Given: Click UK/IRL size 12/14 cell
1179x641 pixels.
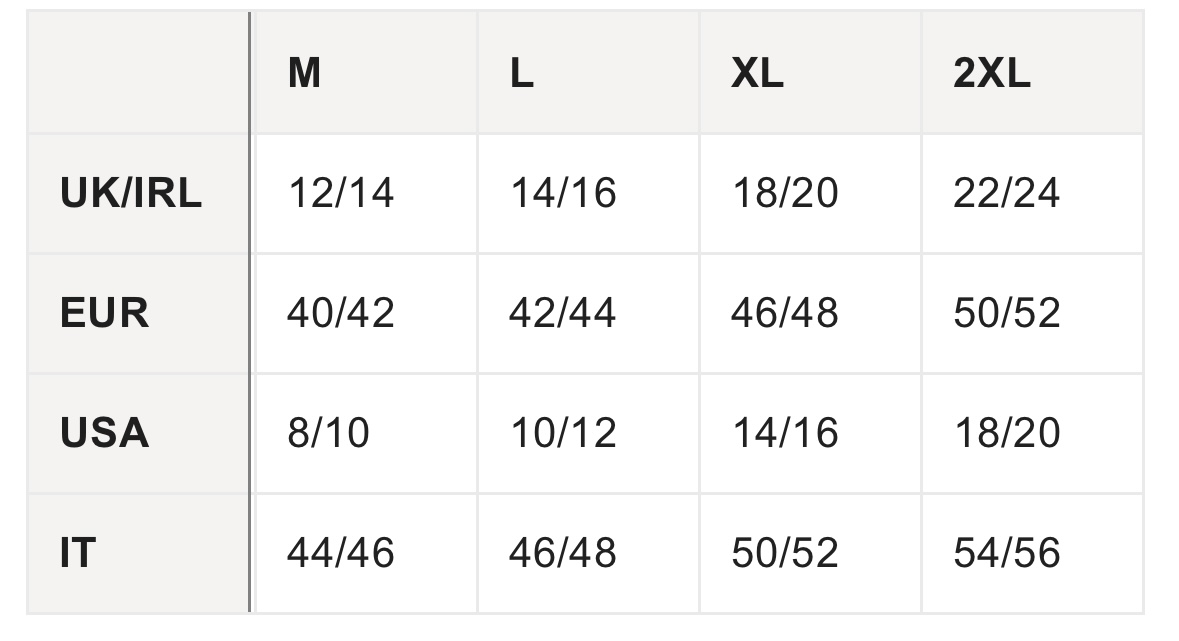Looking at the screenshot, I should 366,193.
